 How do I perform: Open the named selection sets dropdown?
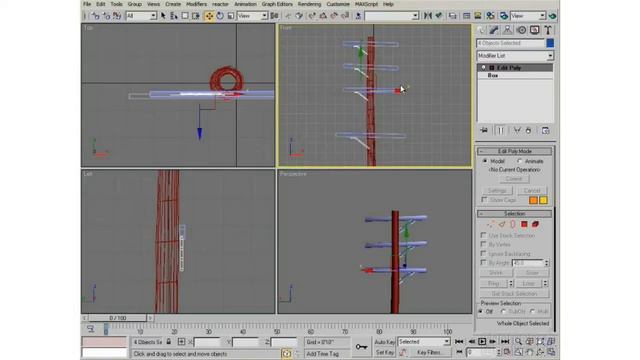click(x=392, y=16)
